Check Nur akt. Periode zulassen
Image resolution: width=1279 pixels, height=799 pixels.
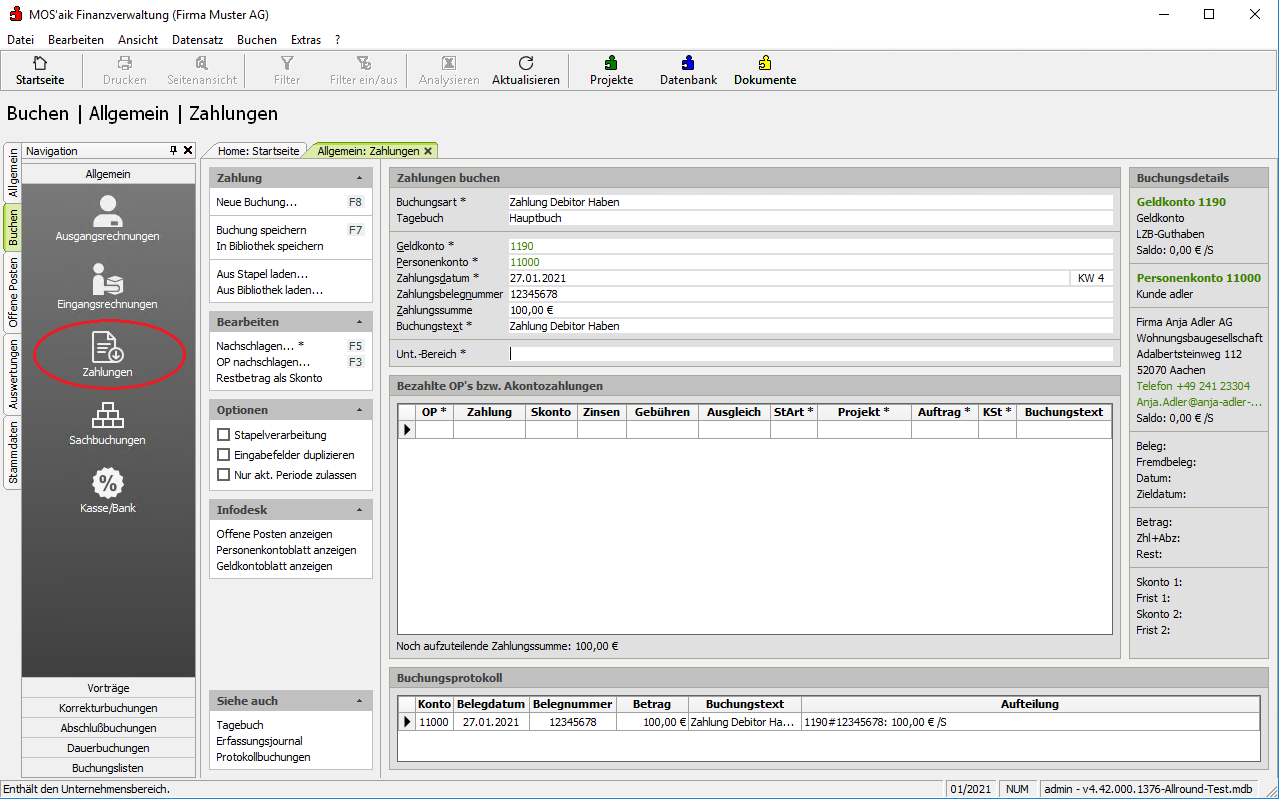pyautogui.click(x=224, y=475)
